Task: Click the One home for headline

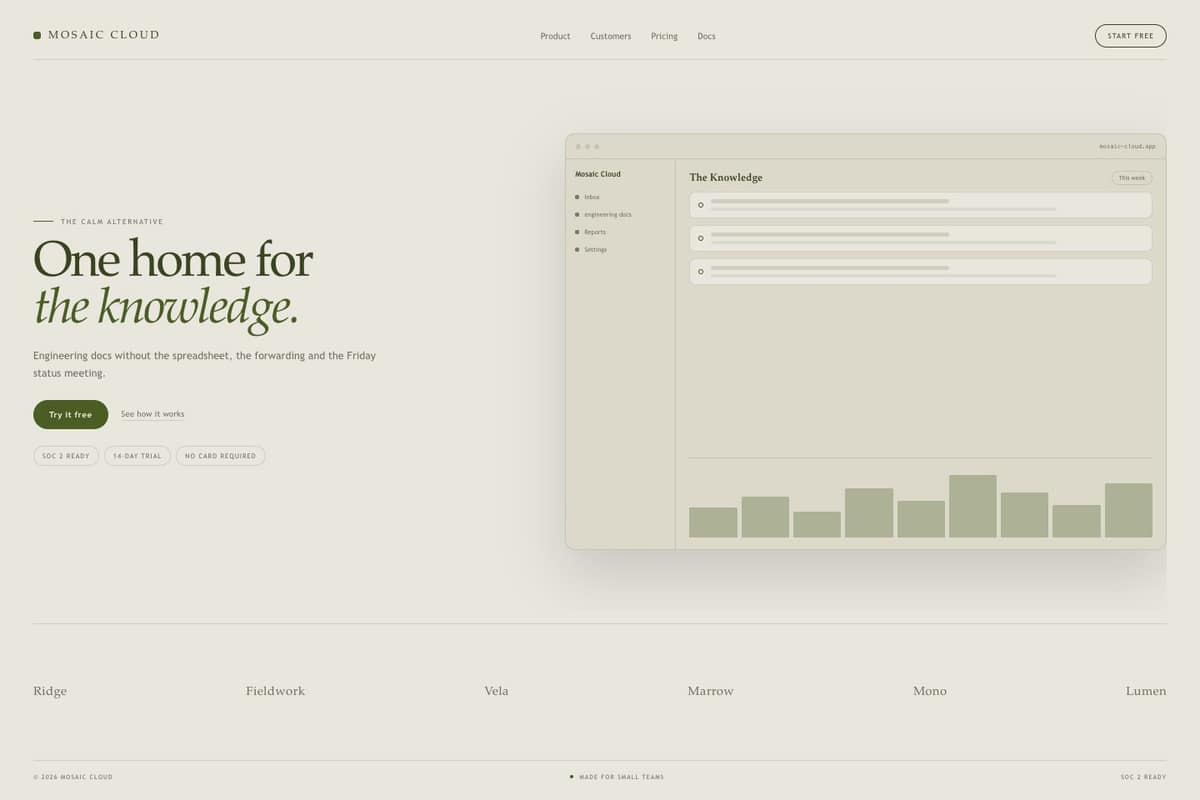Action: pyautogui.click(x=173, y=259)
